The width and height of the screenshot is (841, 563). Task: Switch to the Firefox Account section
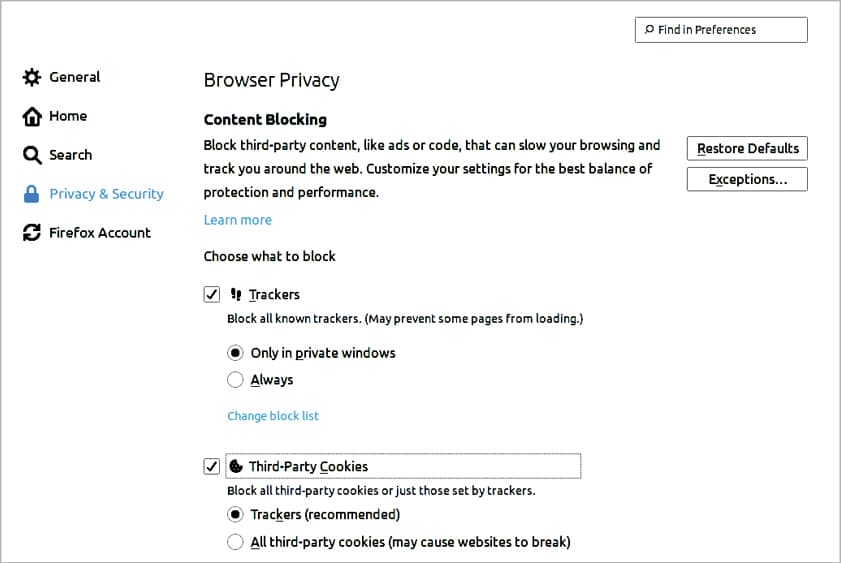(99, 233)
